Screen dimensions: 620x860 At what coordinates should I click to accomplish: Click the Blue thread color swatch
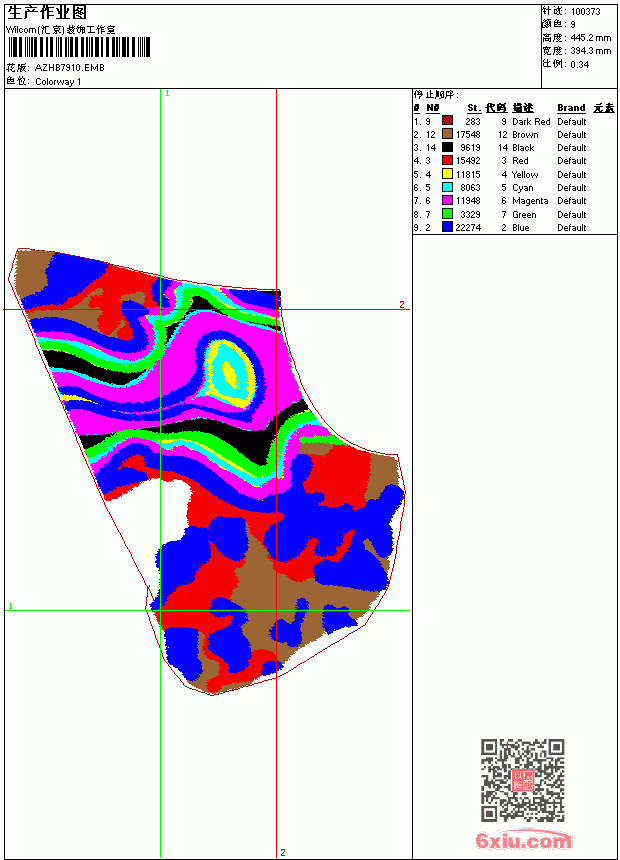(448, 227)
